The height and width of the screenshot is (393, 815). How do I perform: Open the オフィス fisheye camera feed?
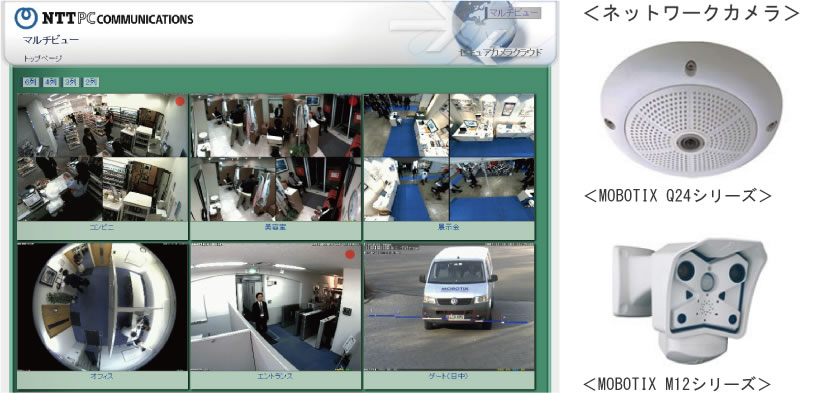tap(102, 307)
